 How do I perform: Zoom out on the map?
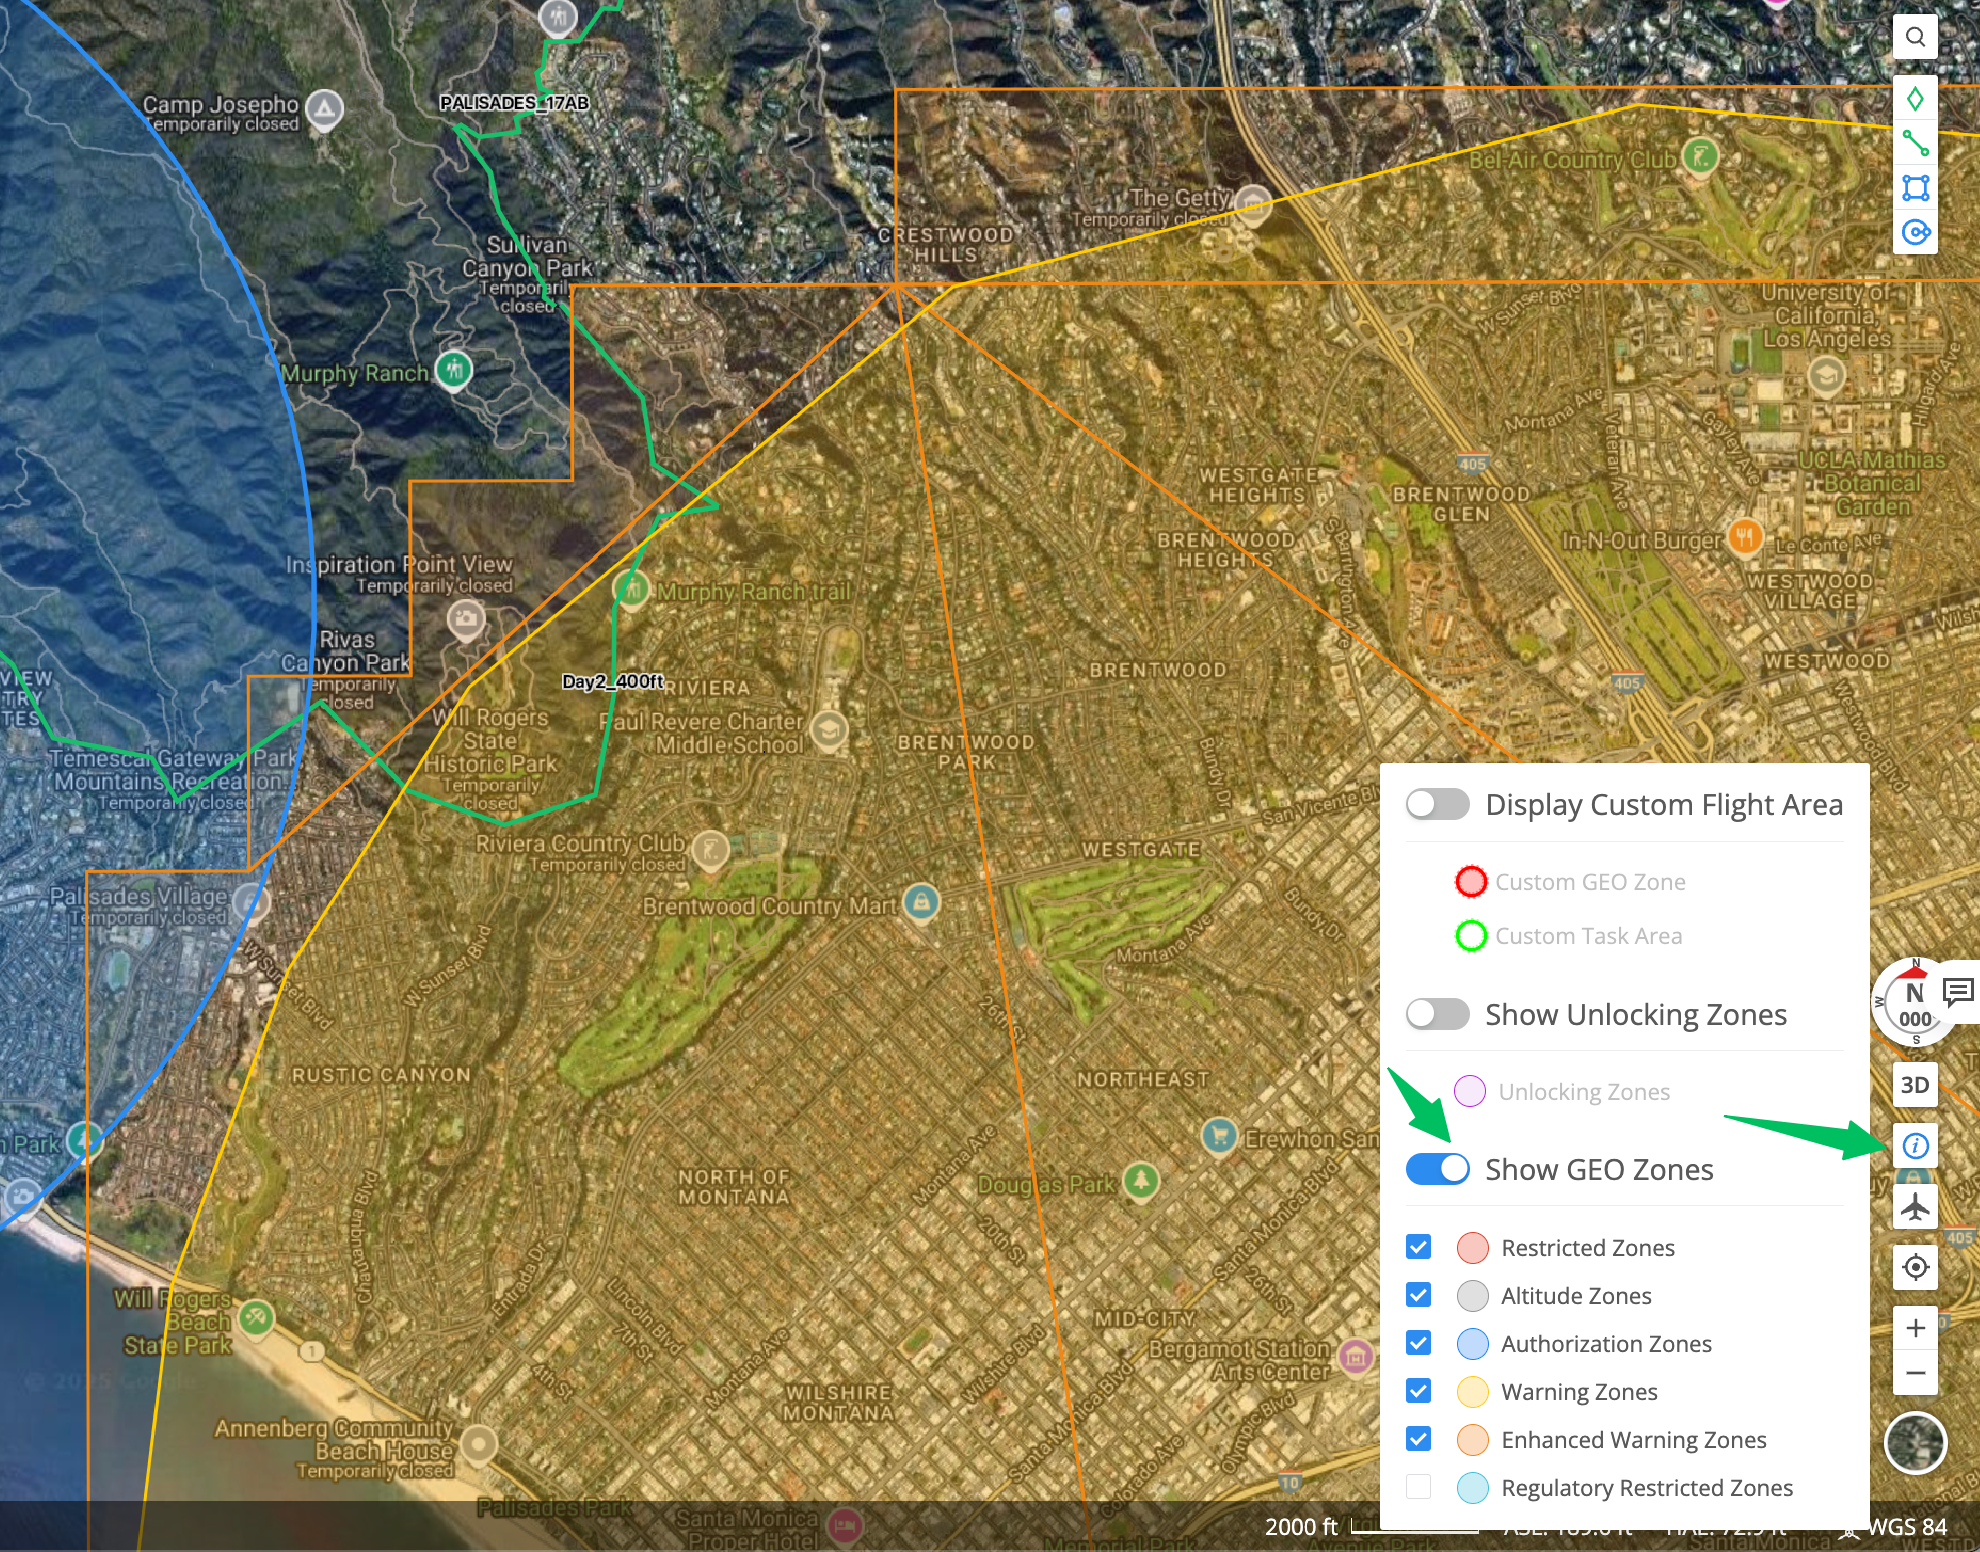pos(1915,1373)
